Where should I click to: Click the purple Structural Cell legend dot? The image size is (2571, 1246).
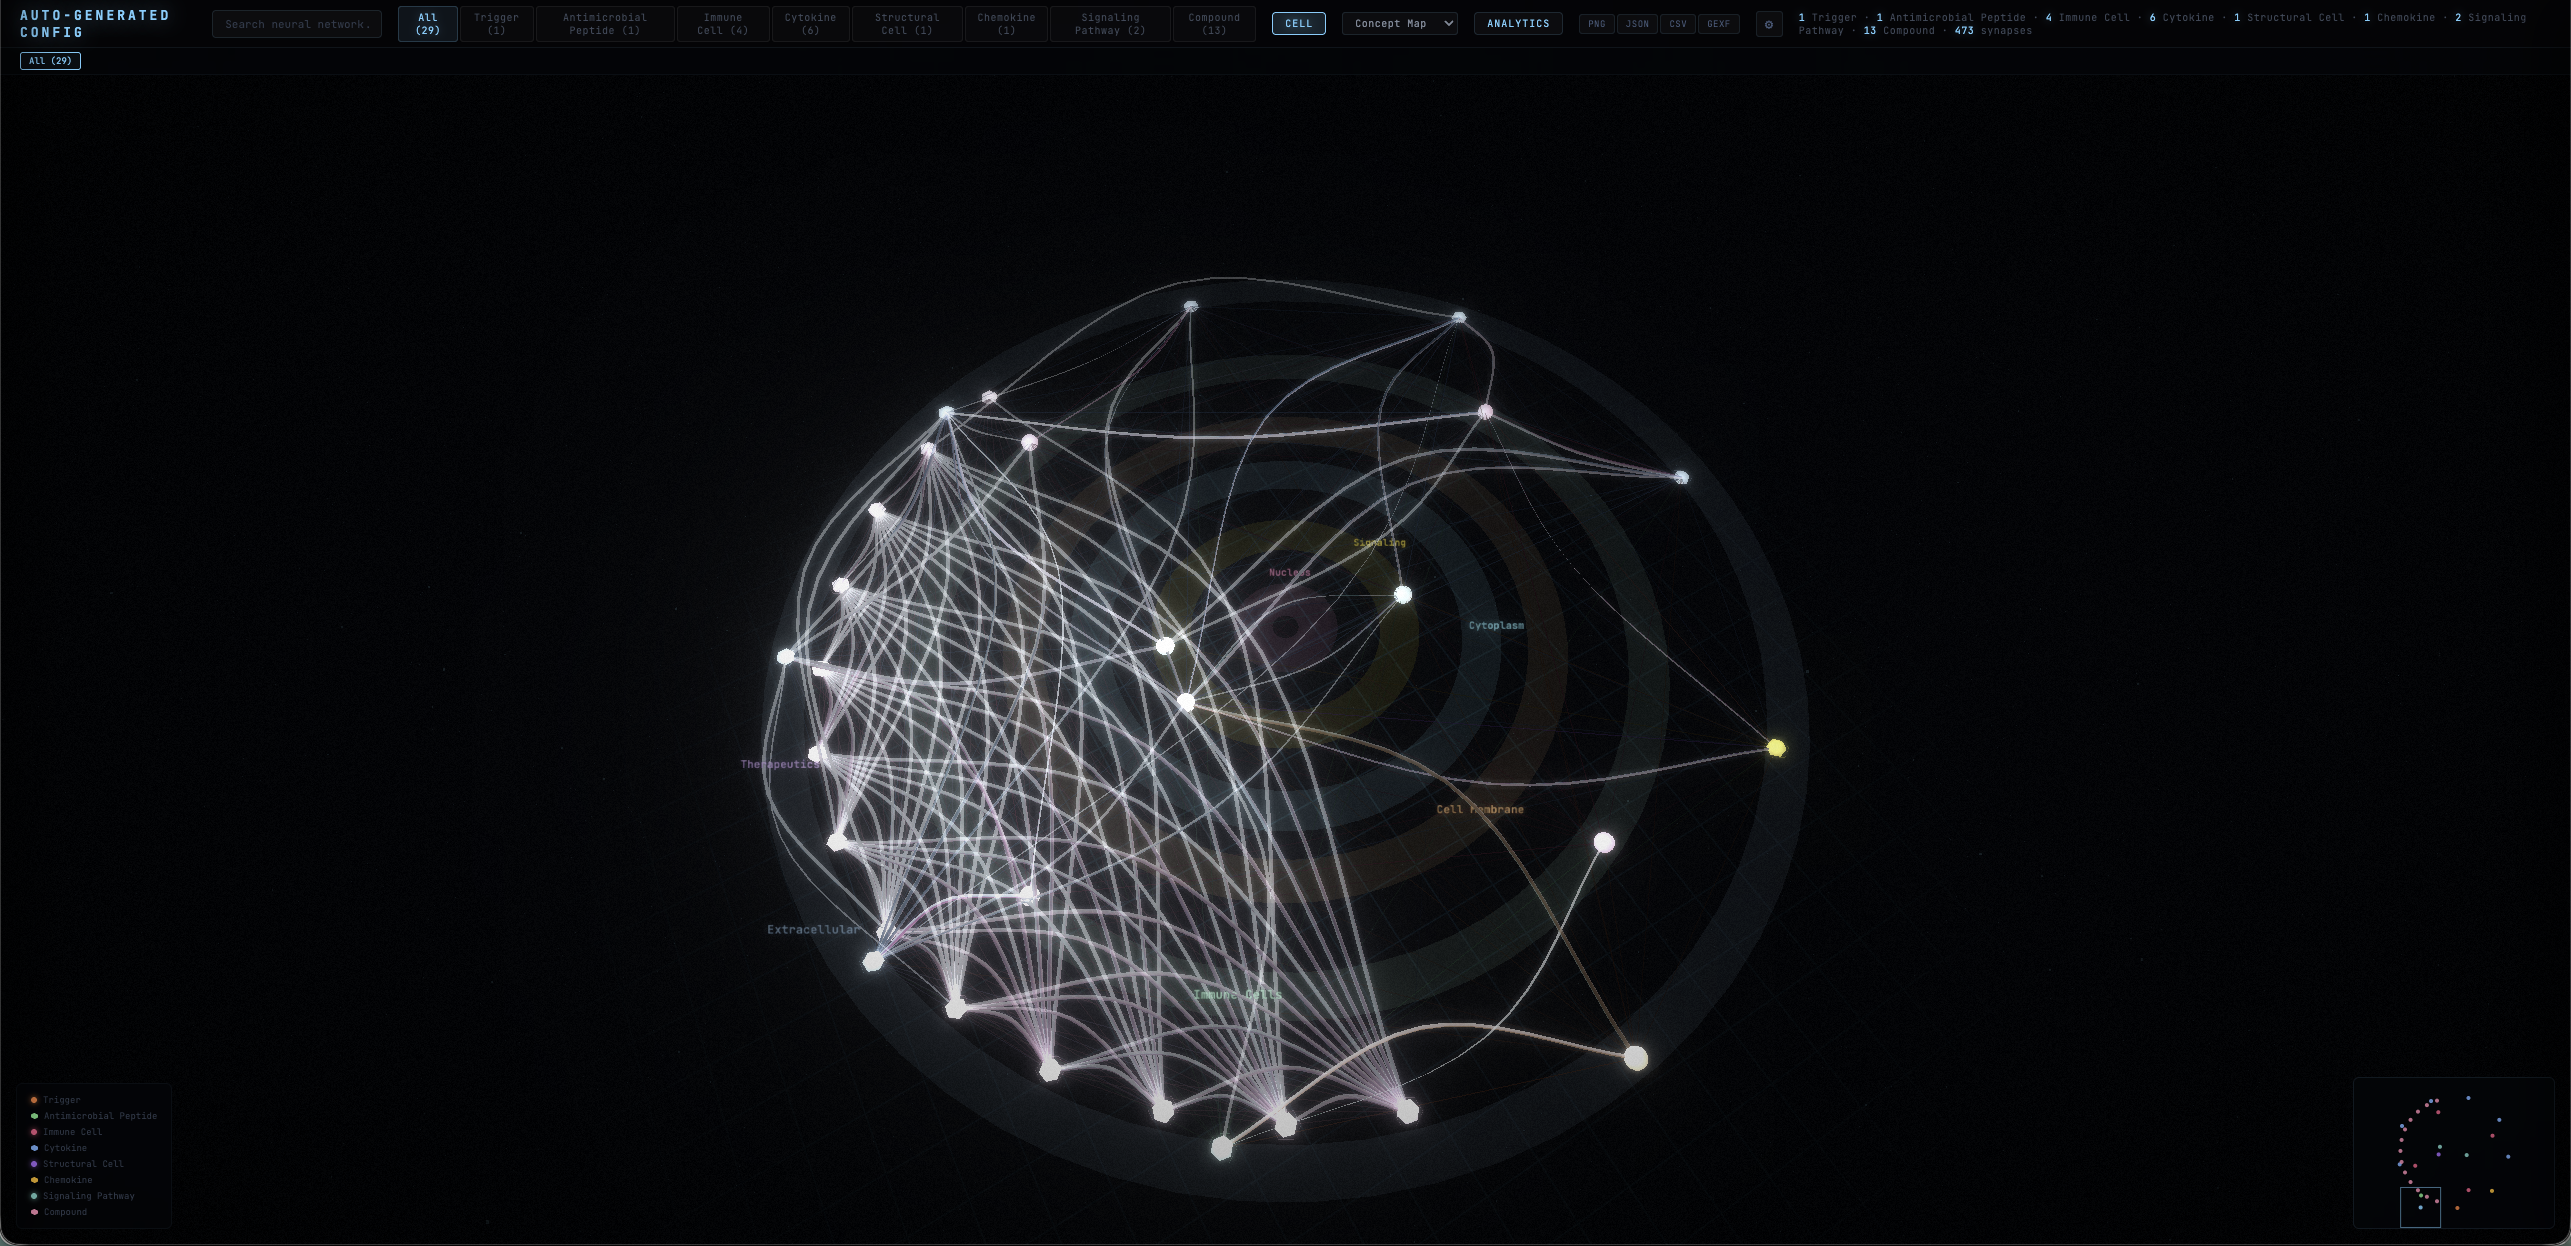34,1164
